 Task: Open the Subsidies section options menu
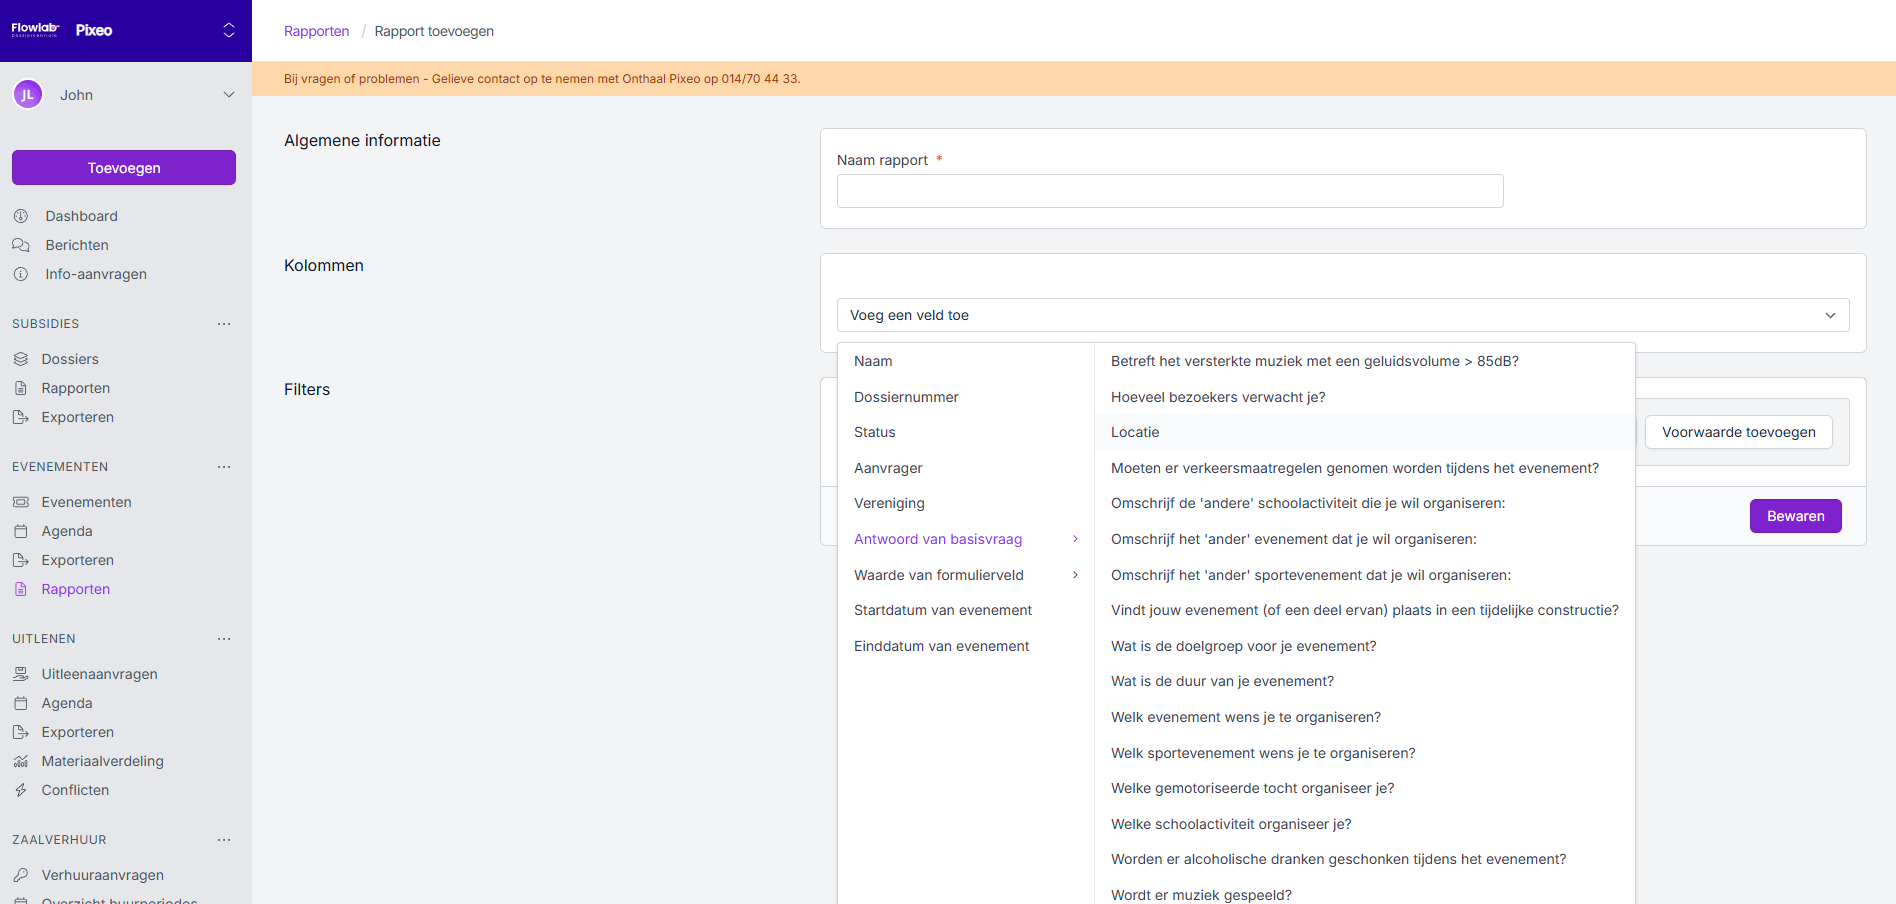pyautogui.click(x=224, y=324)
